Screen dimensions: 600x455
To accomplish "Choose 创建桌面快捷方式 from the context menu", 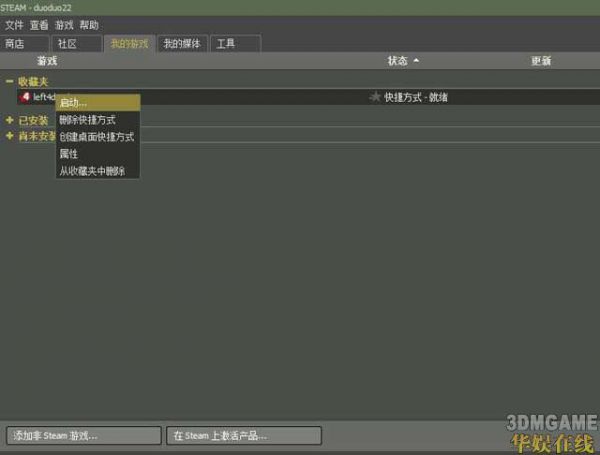I will (98, 137).
